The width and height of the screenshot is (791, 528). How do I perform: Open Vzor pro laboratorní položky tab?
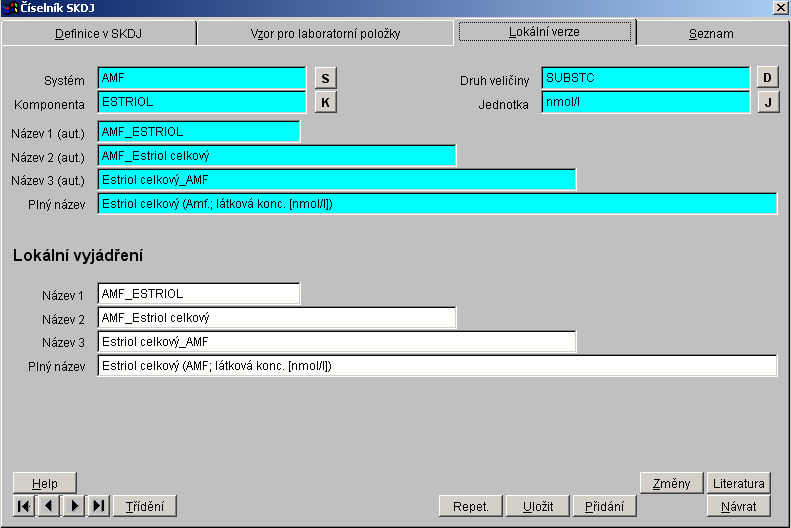[x=325, y=34]
